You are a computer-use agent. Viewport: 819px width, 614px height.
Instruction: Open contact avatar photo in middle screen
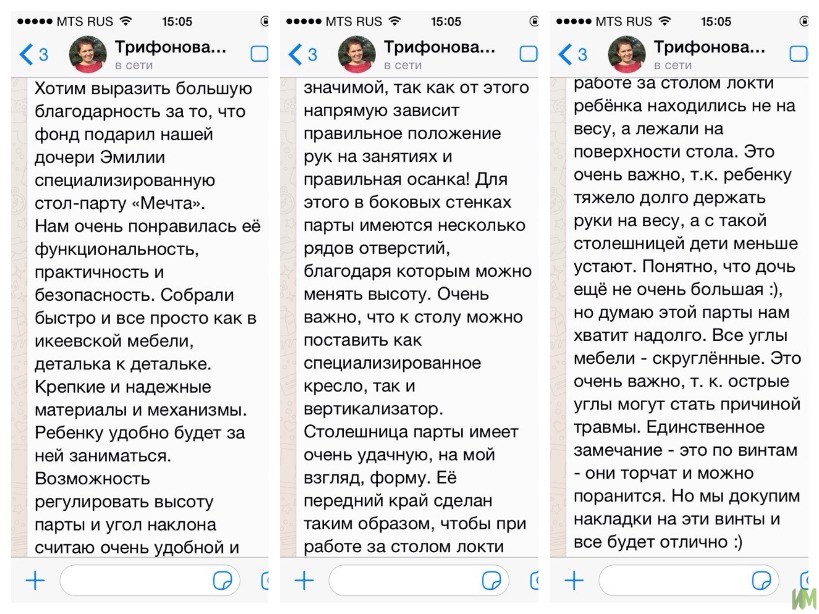coord(357,54)
